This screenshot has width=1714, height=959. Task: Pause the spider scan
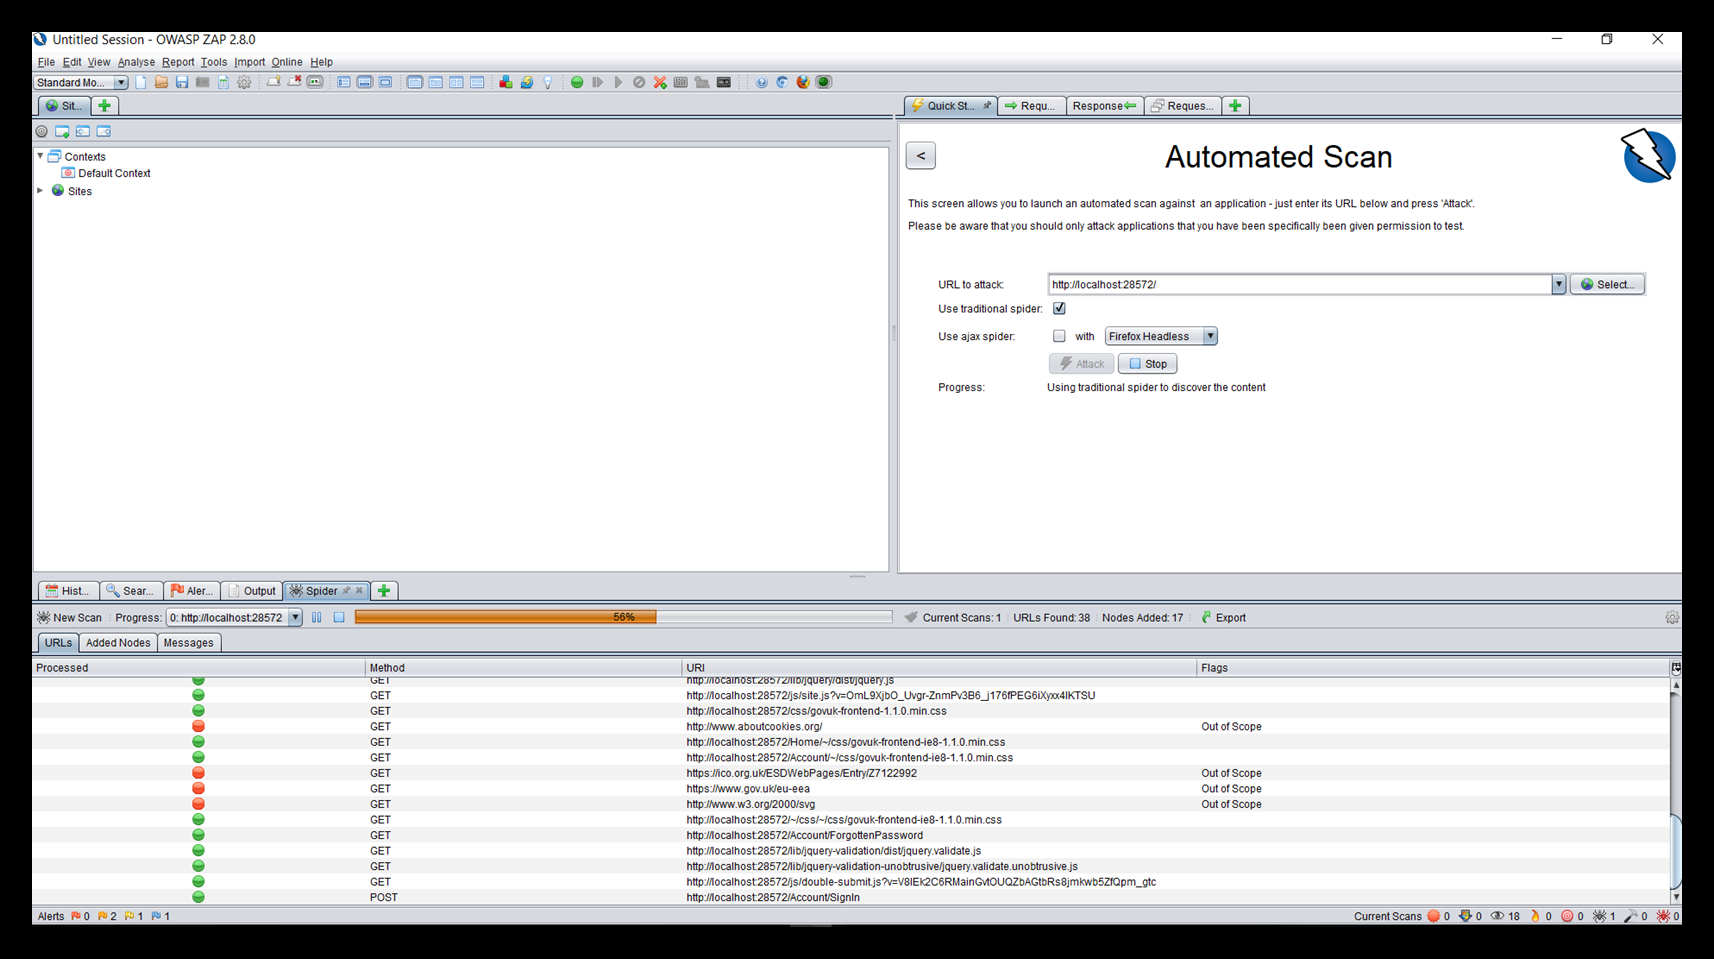[x=317, y=617]
